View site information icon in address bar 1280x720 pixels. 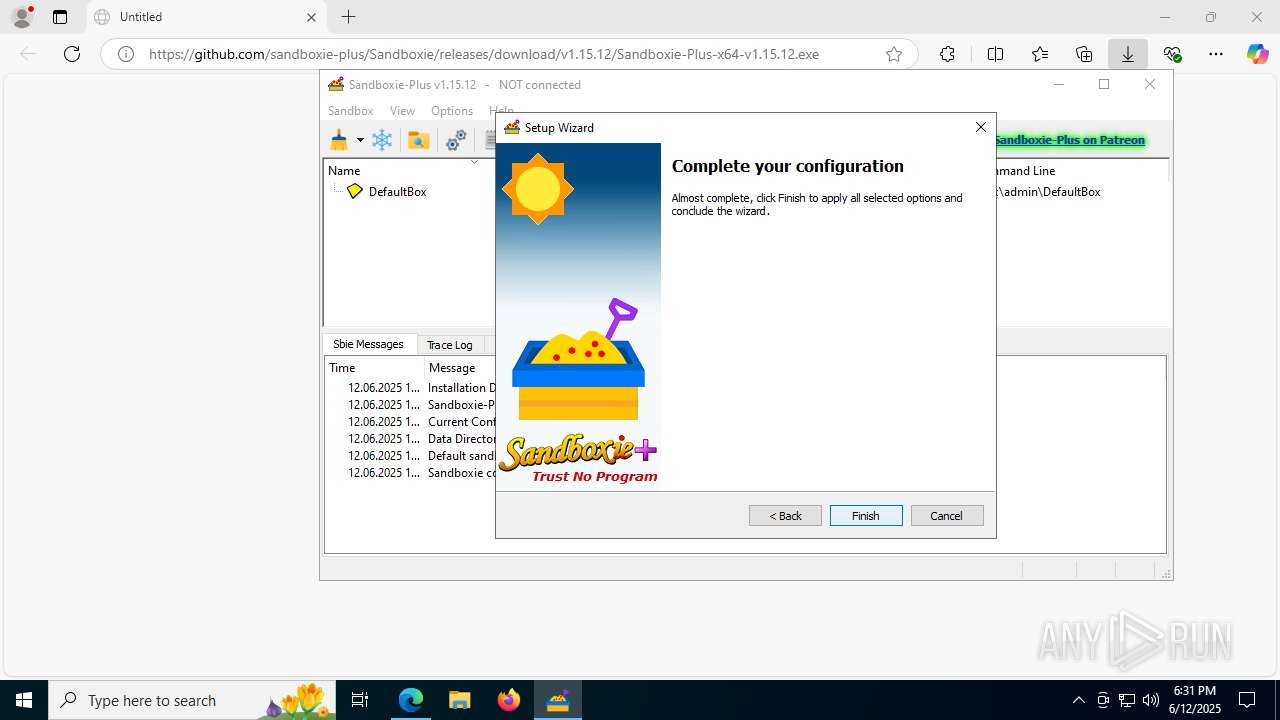click(126, 54)
